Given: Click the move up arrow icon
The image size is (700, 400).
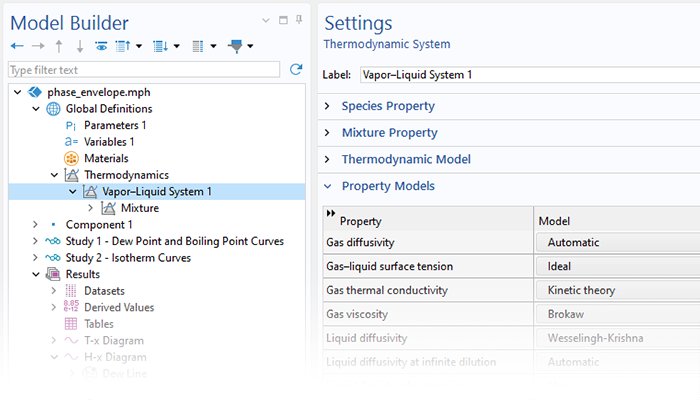Looking at the screenshot, I should (x=59, y=46).
